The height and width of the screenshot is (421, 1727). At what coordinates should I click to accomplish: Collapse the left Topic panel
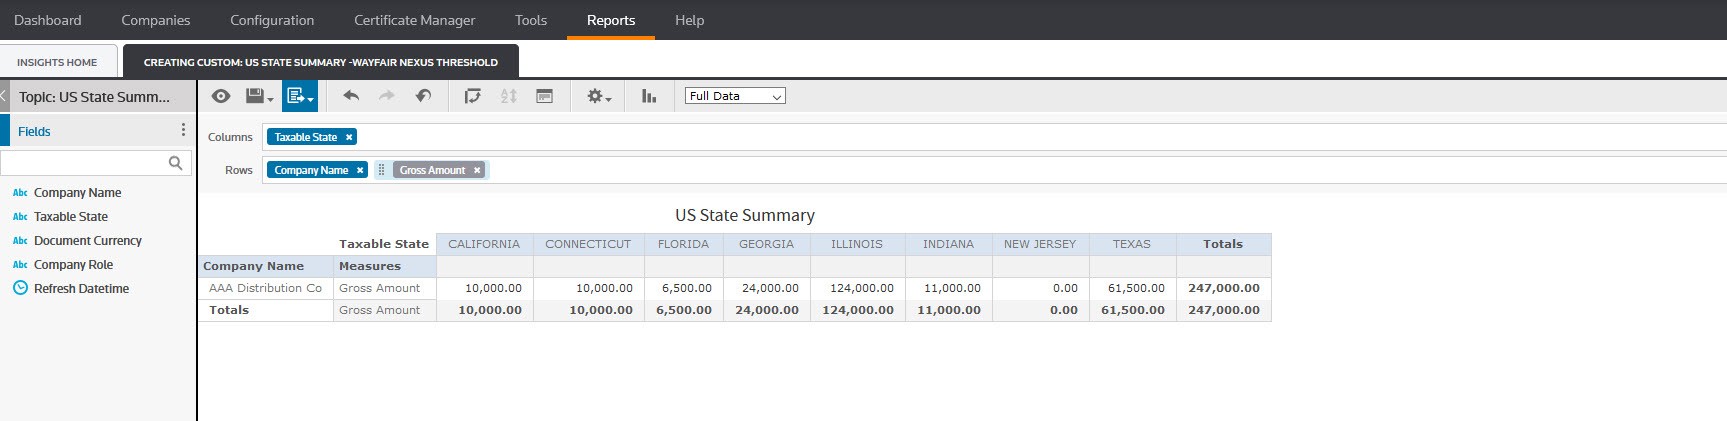(4, 97)
